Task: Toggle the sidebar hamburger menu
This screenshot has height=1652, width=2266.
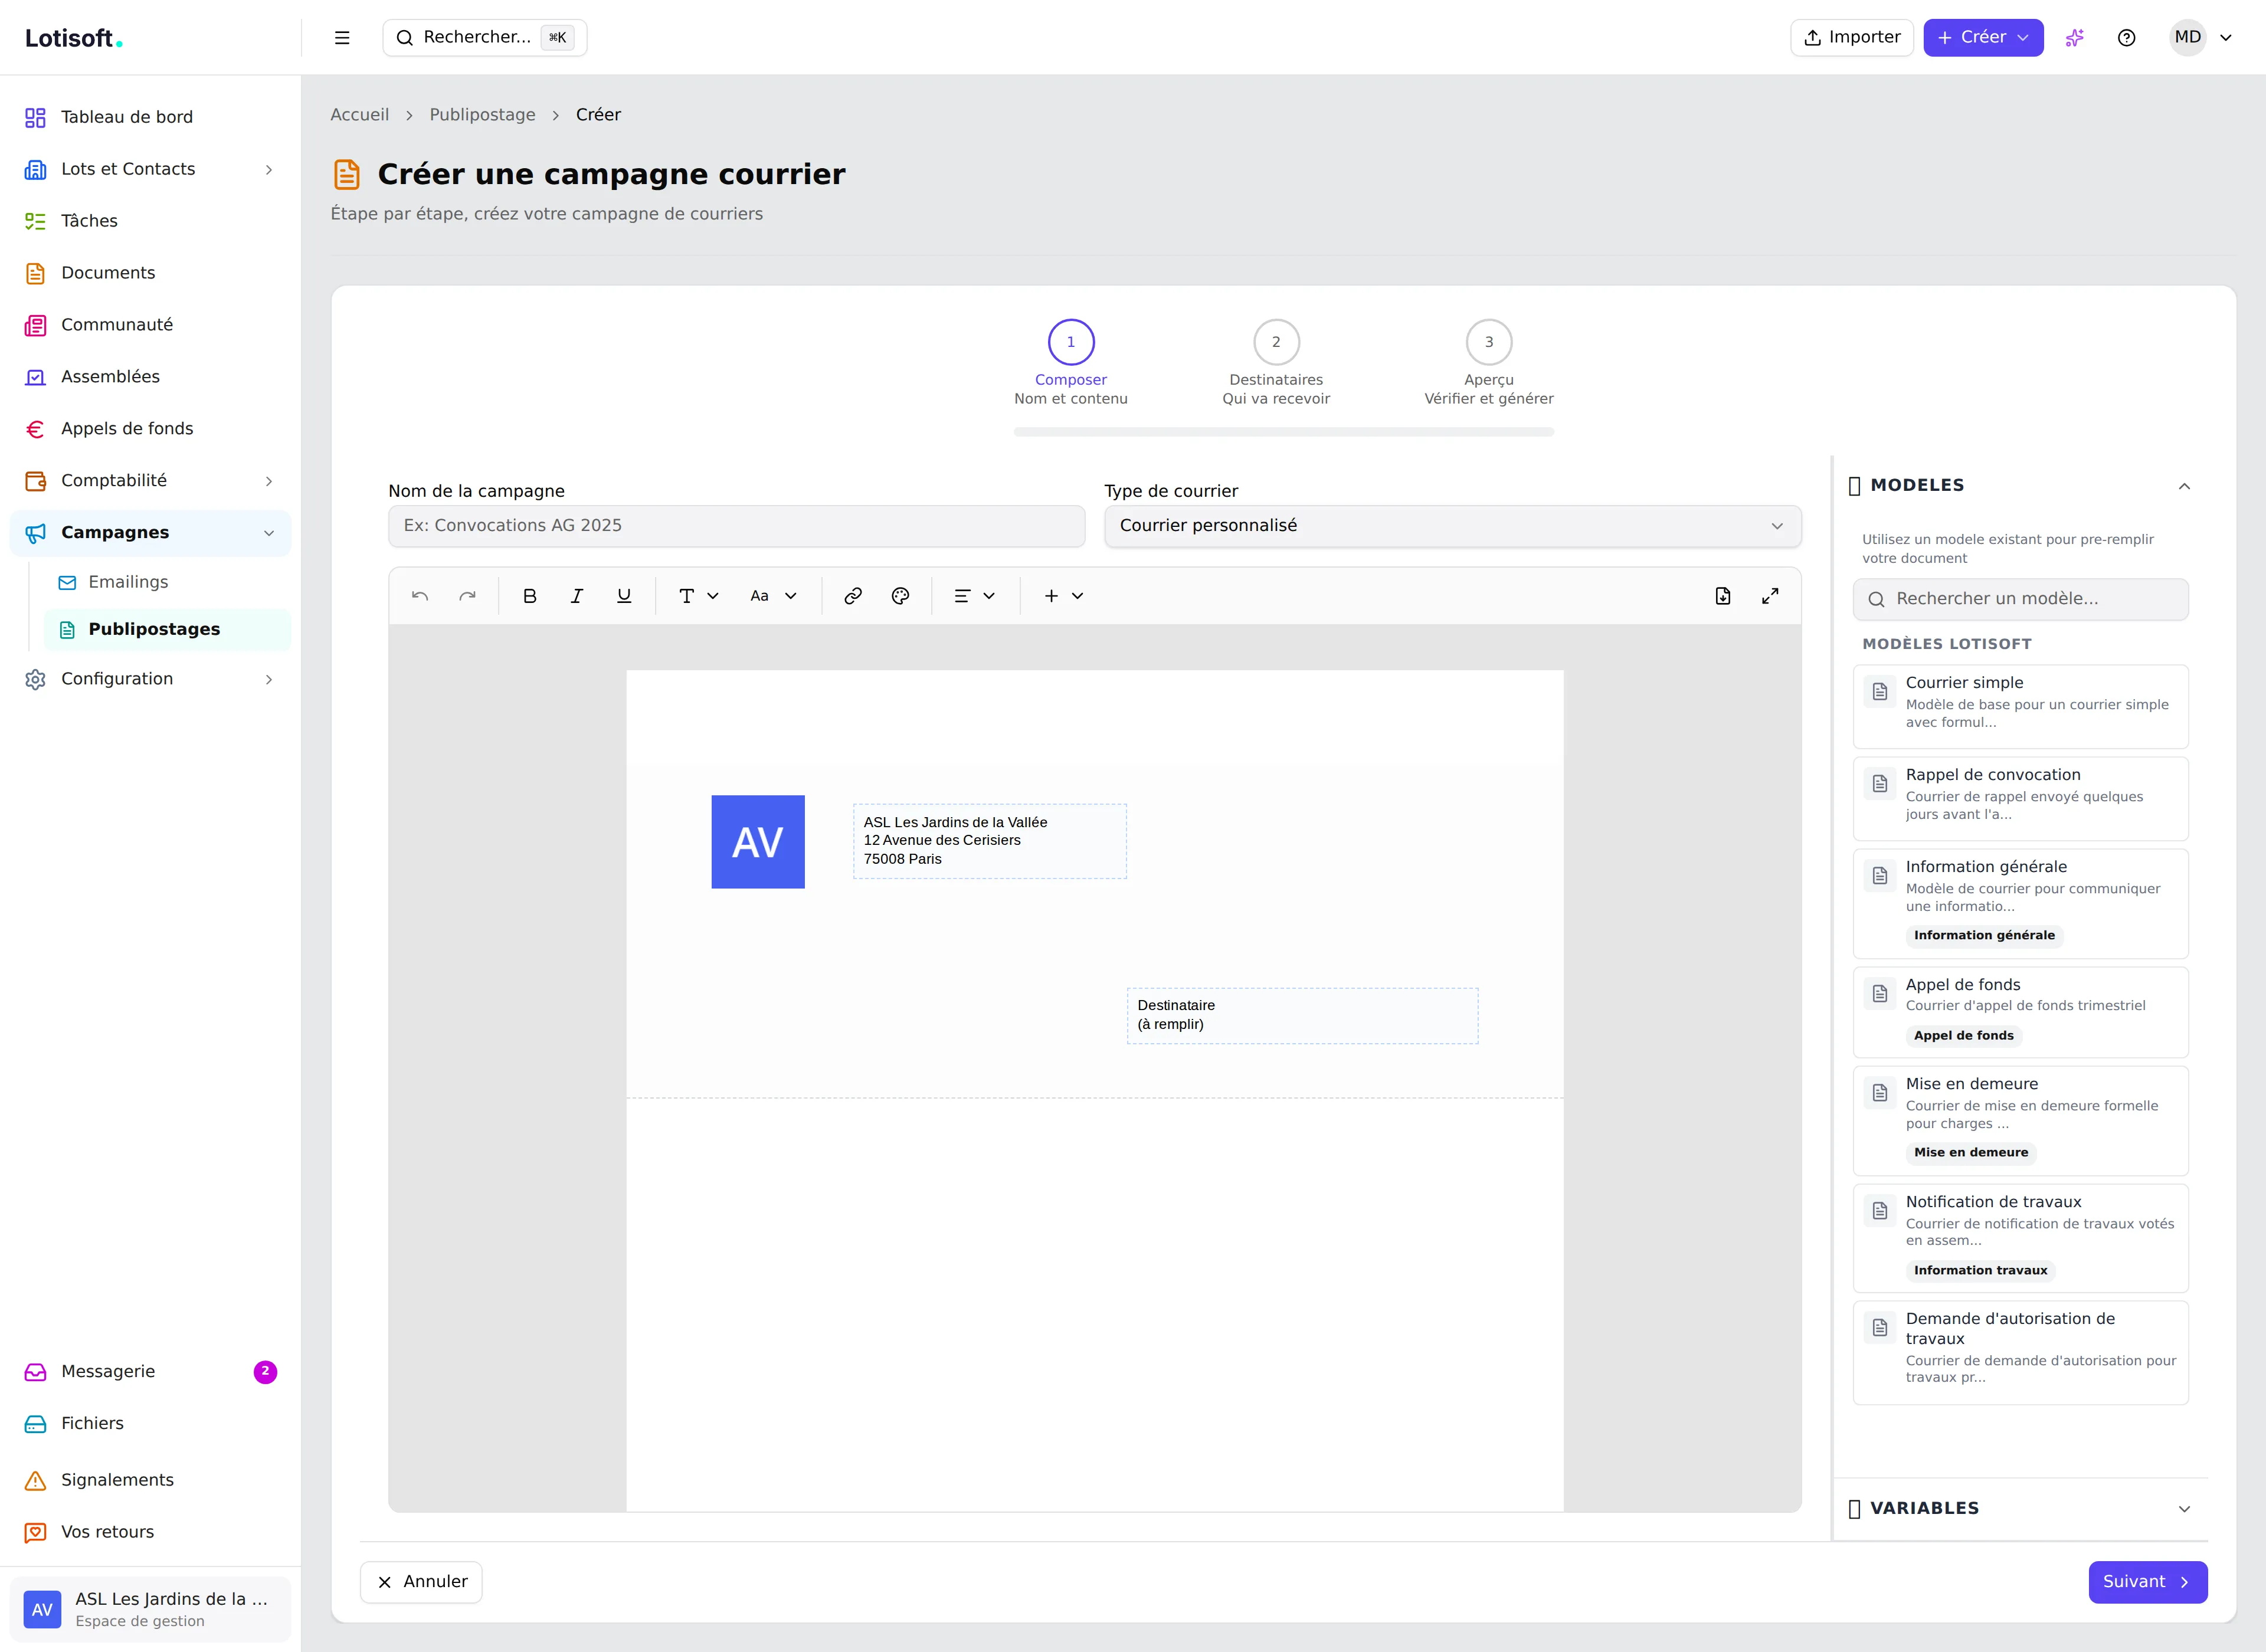Action: [342, 38]
